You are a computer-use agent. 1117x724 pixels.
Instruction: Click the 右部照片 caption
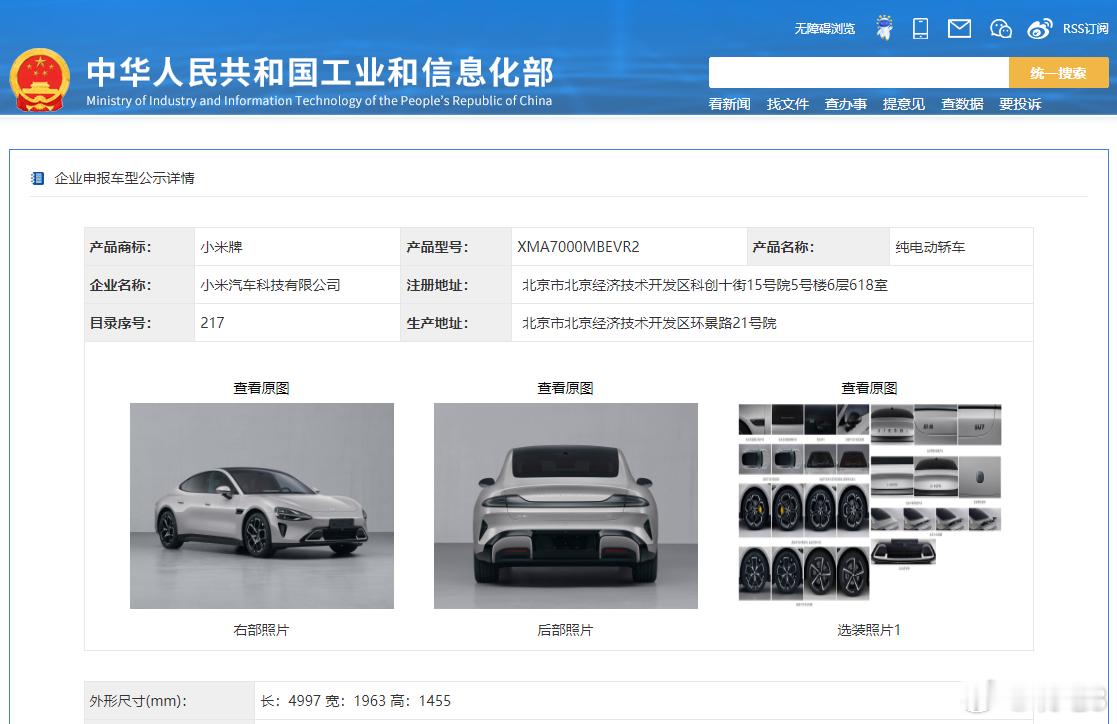click(x=261, y=630)
